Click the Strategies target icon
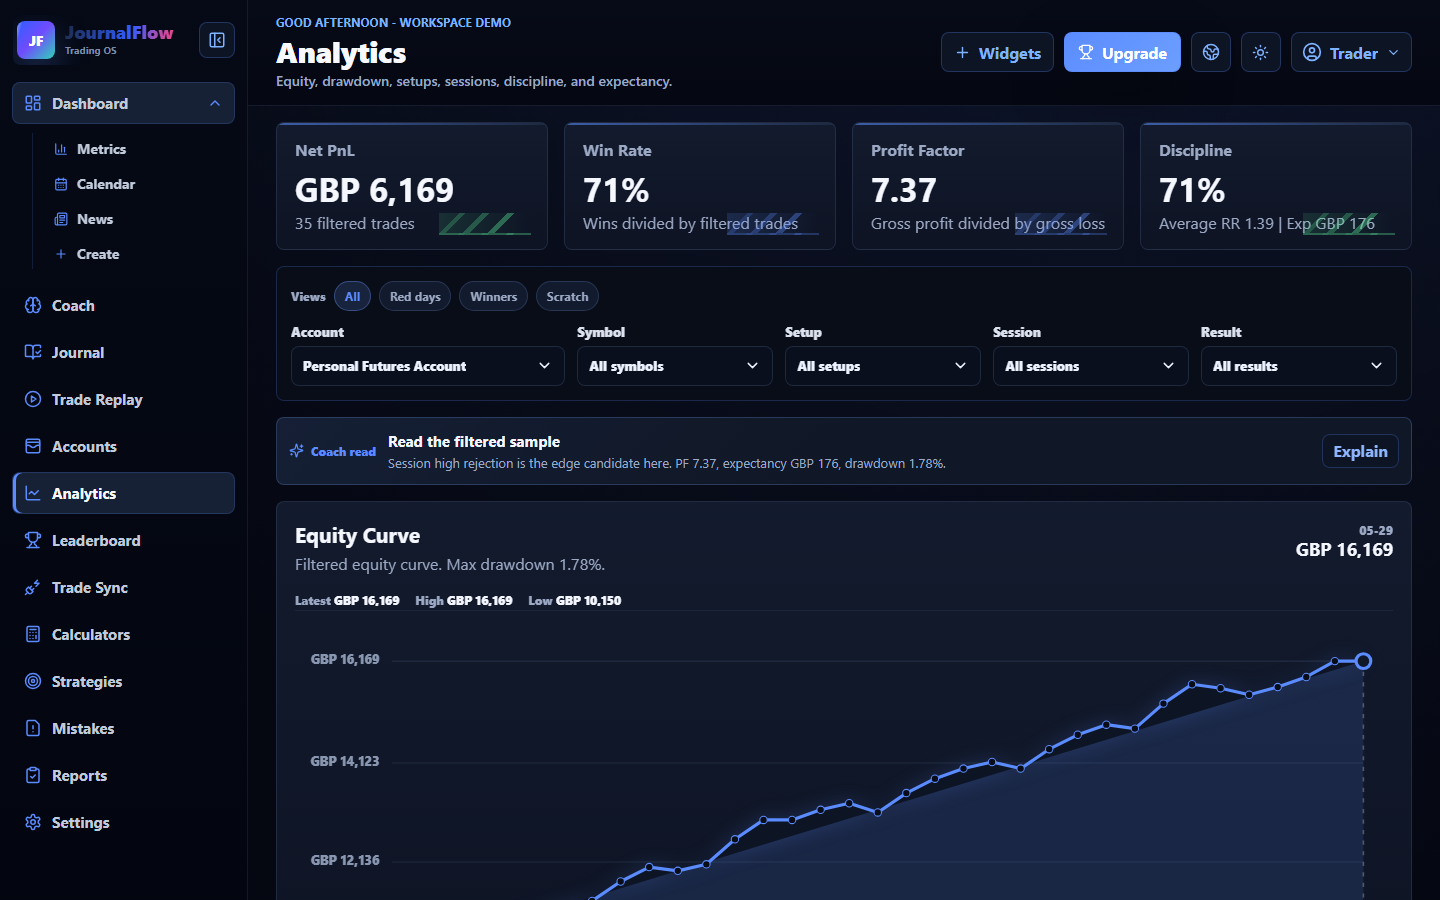1440x900 pixels. click(33, 681)
